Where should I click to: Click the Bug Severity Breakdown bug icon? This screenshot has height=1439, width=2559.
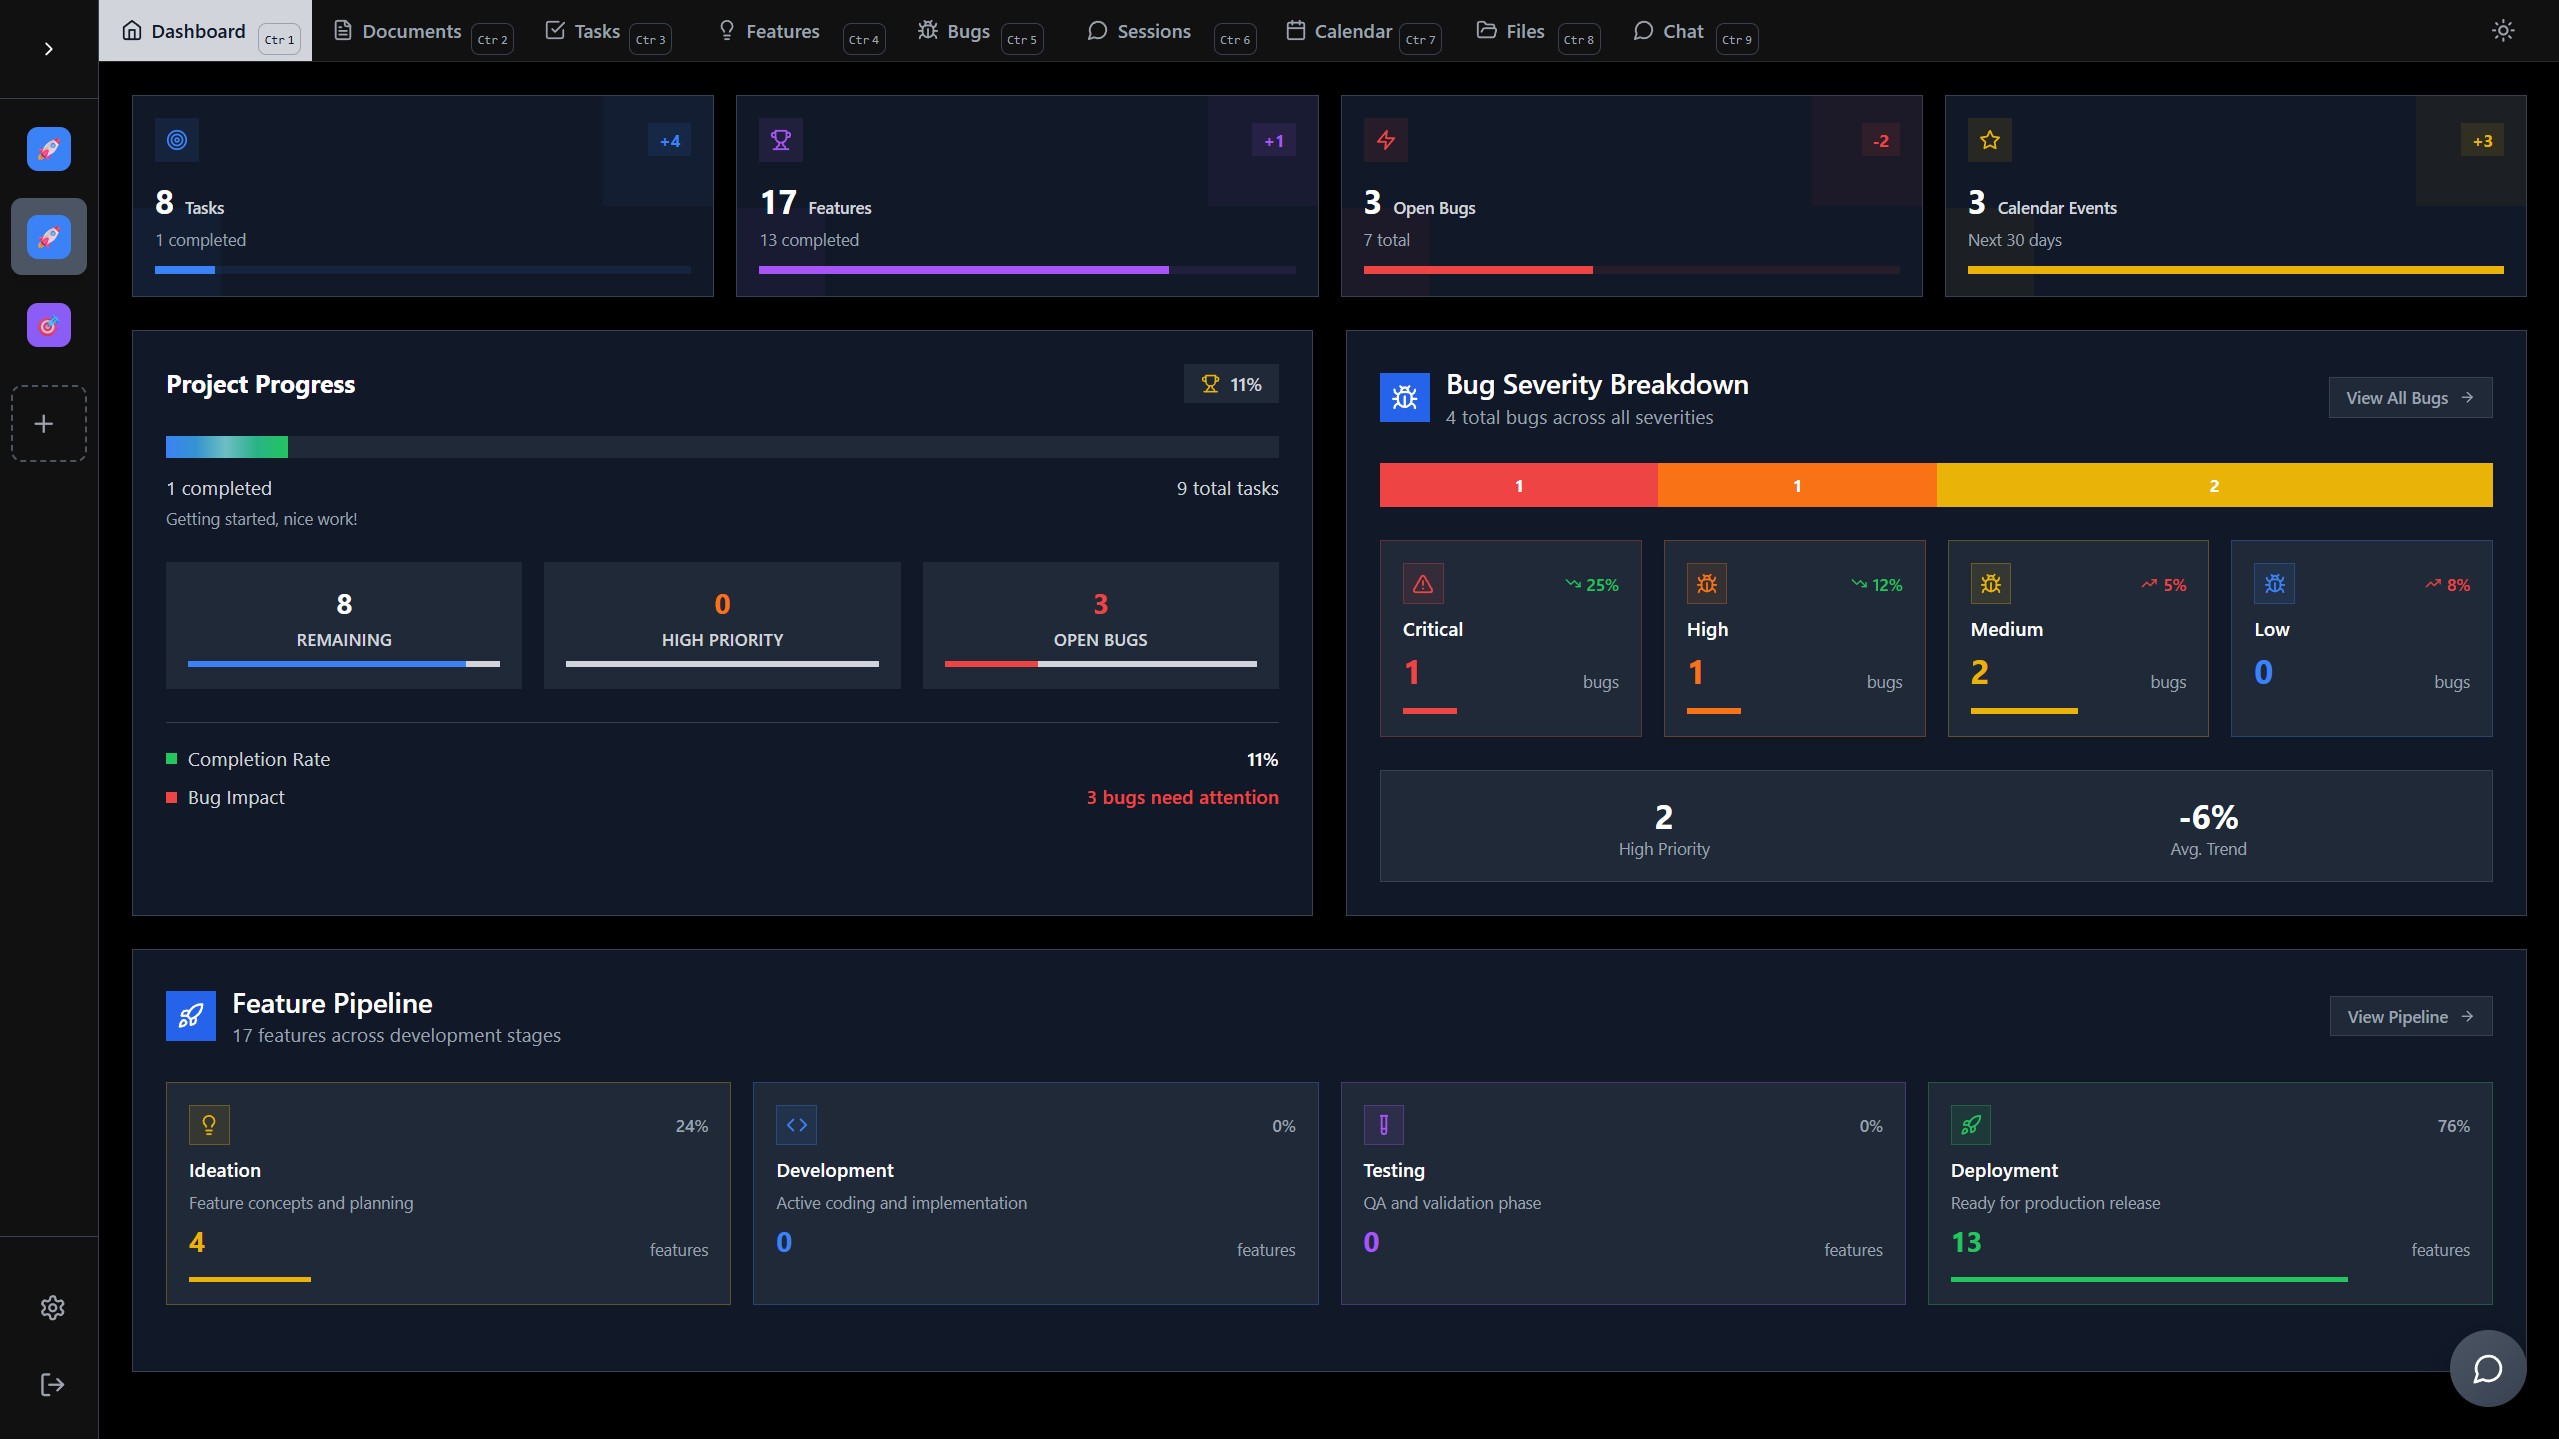pyautogui.click(x=1404, y=398)
